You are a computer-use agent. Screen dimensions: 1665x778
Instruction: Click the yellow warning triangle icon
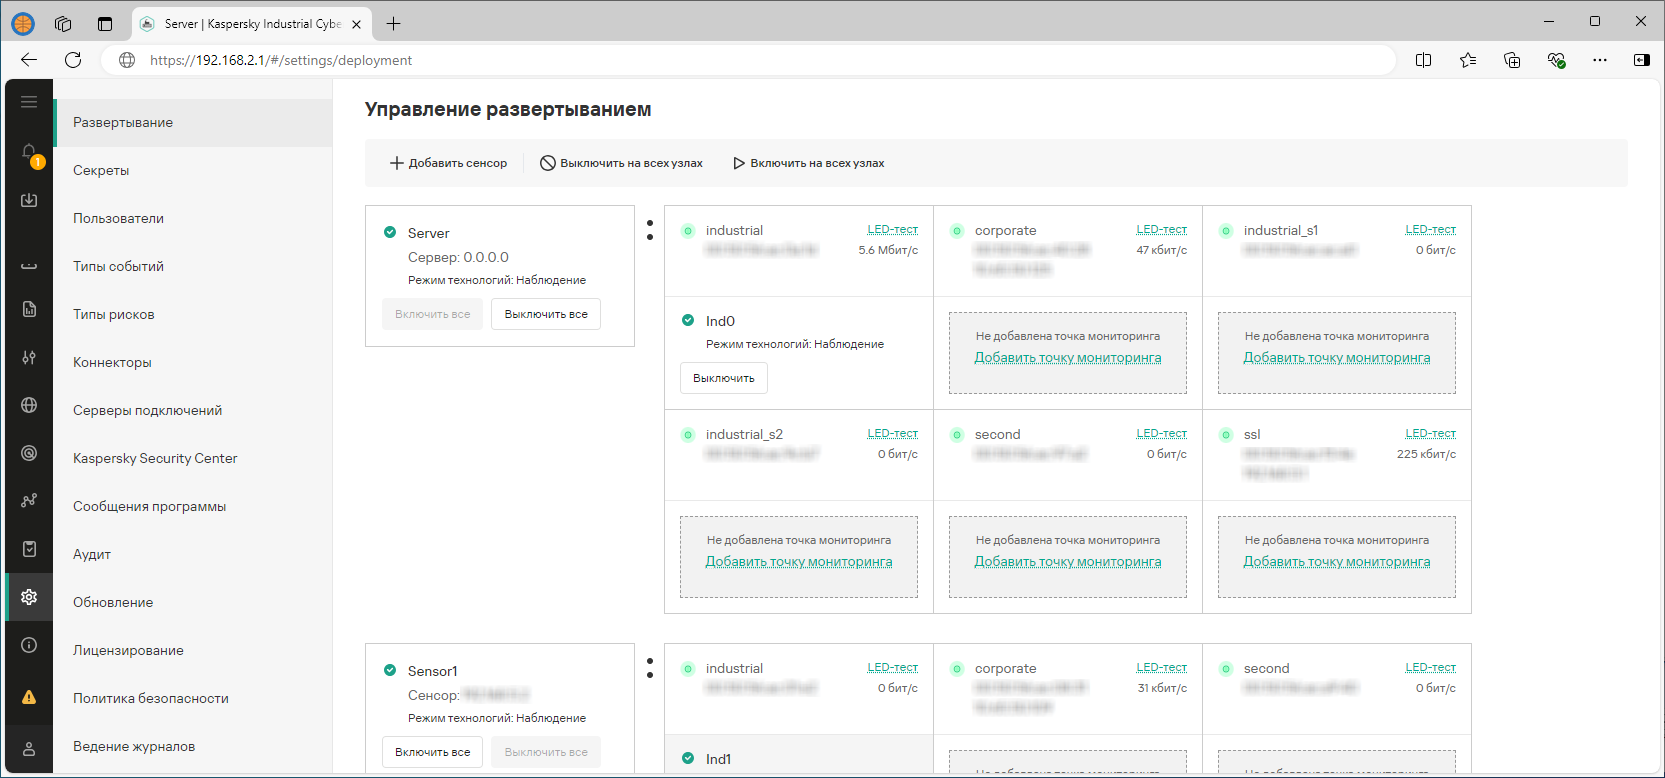point(29,697)
